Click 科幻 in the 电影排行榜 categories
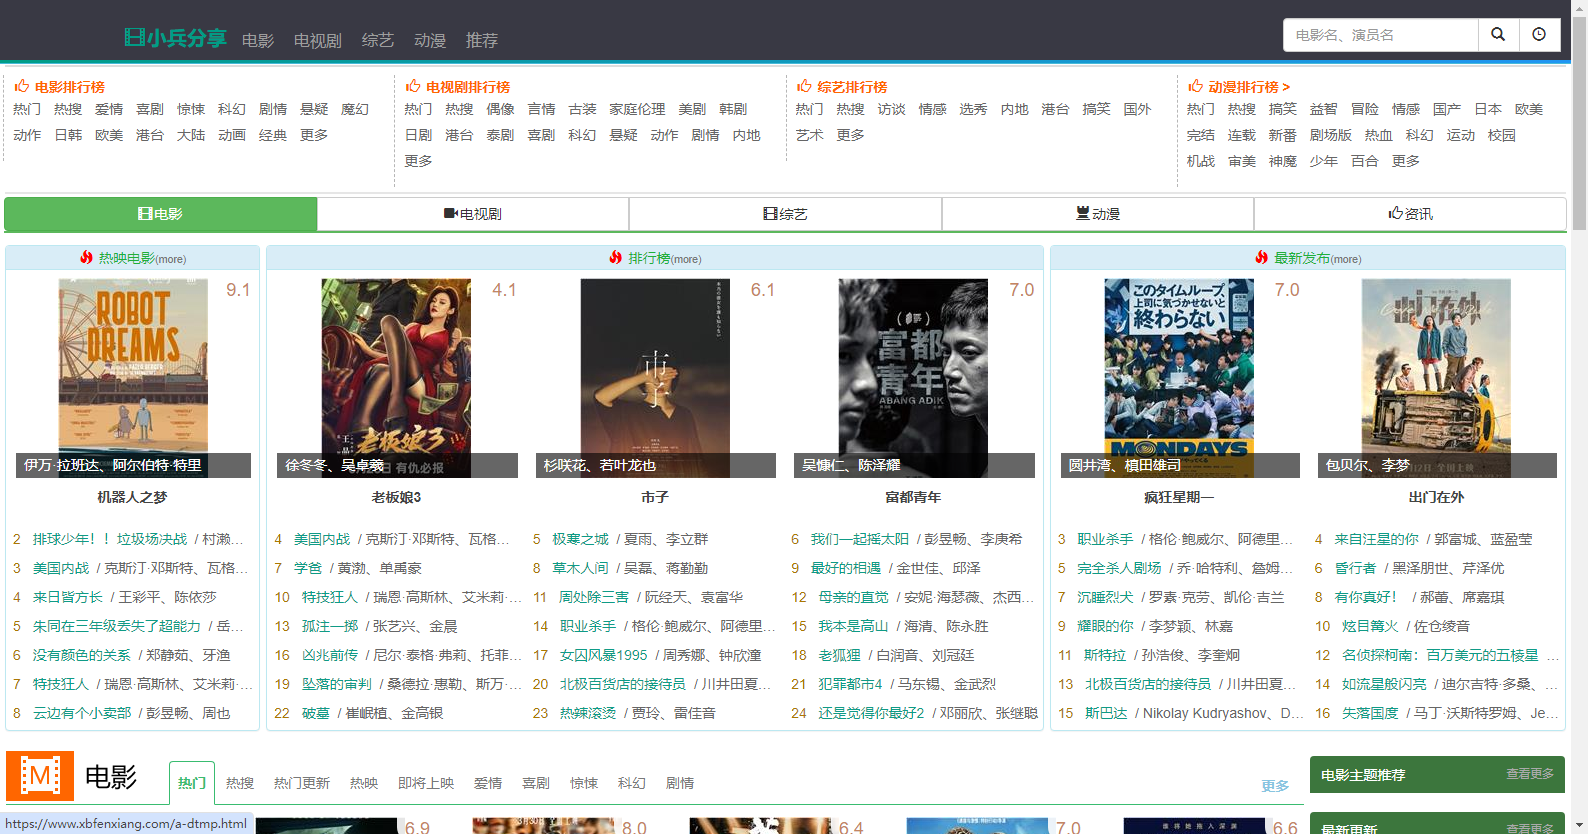 pos(232,109)
